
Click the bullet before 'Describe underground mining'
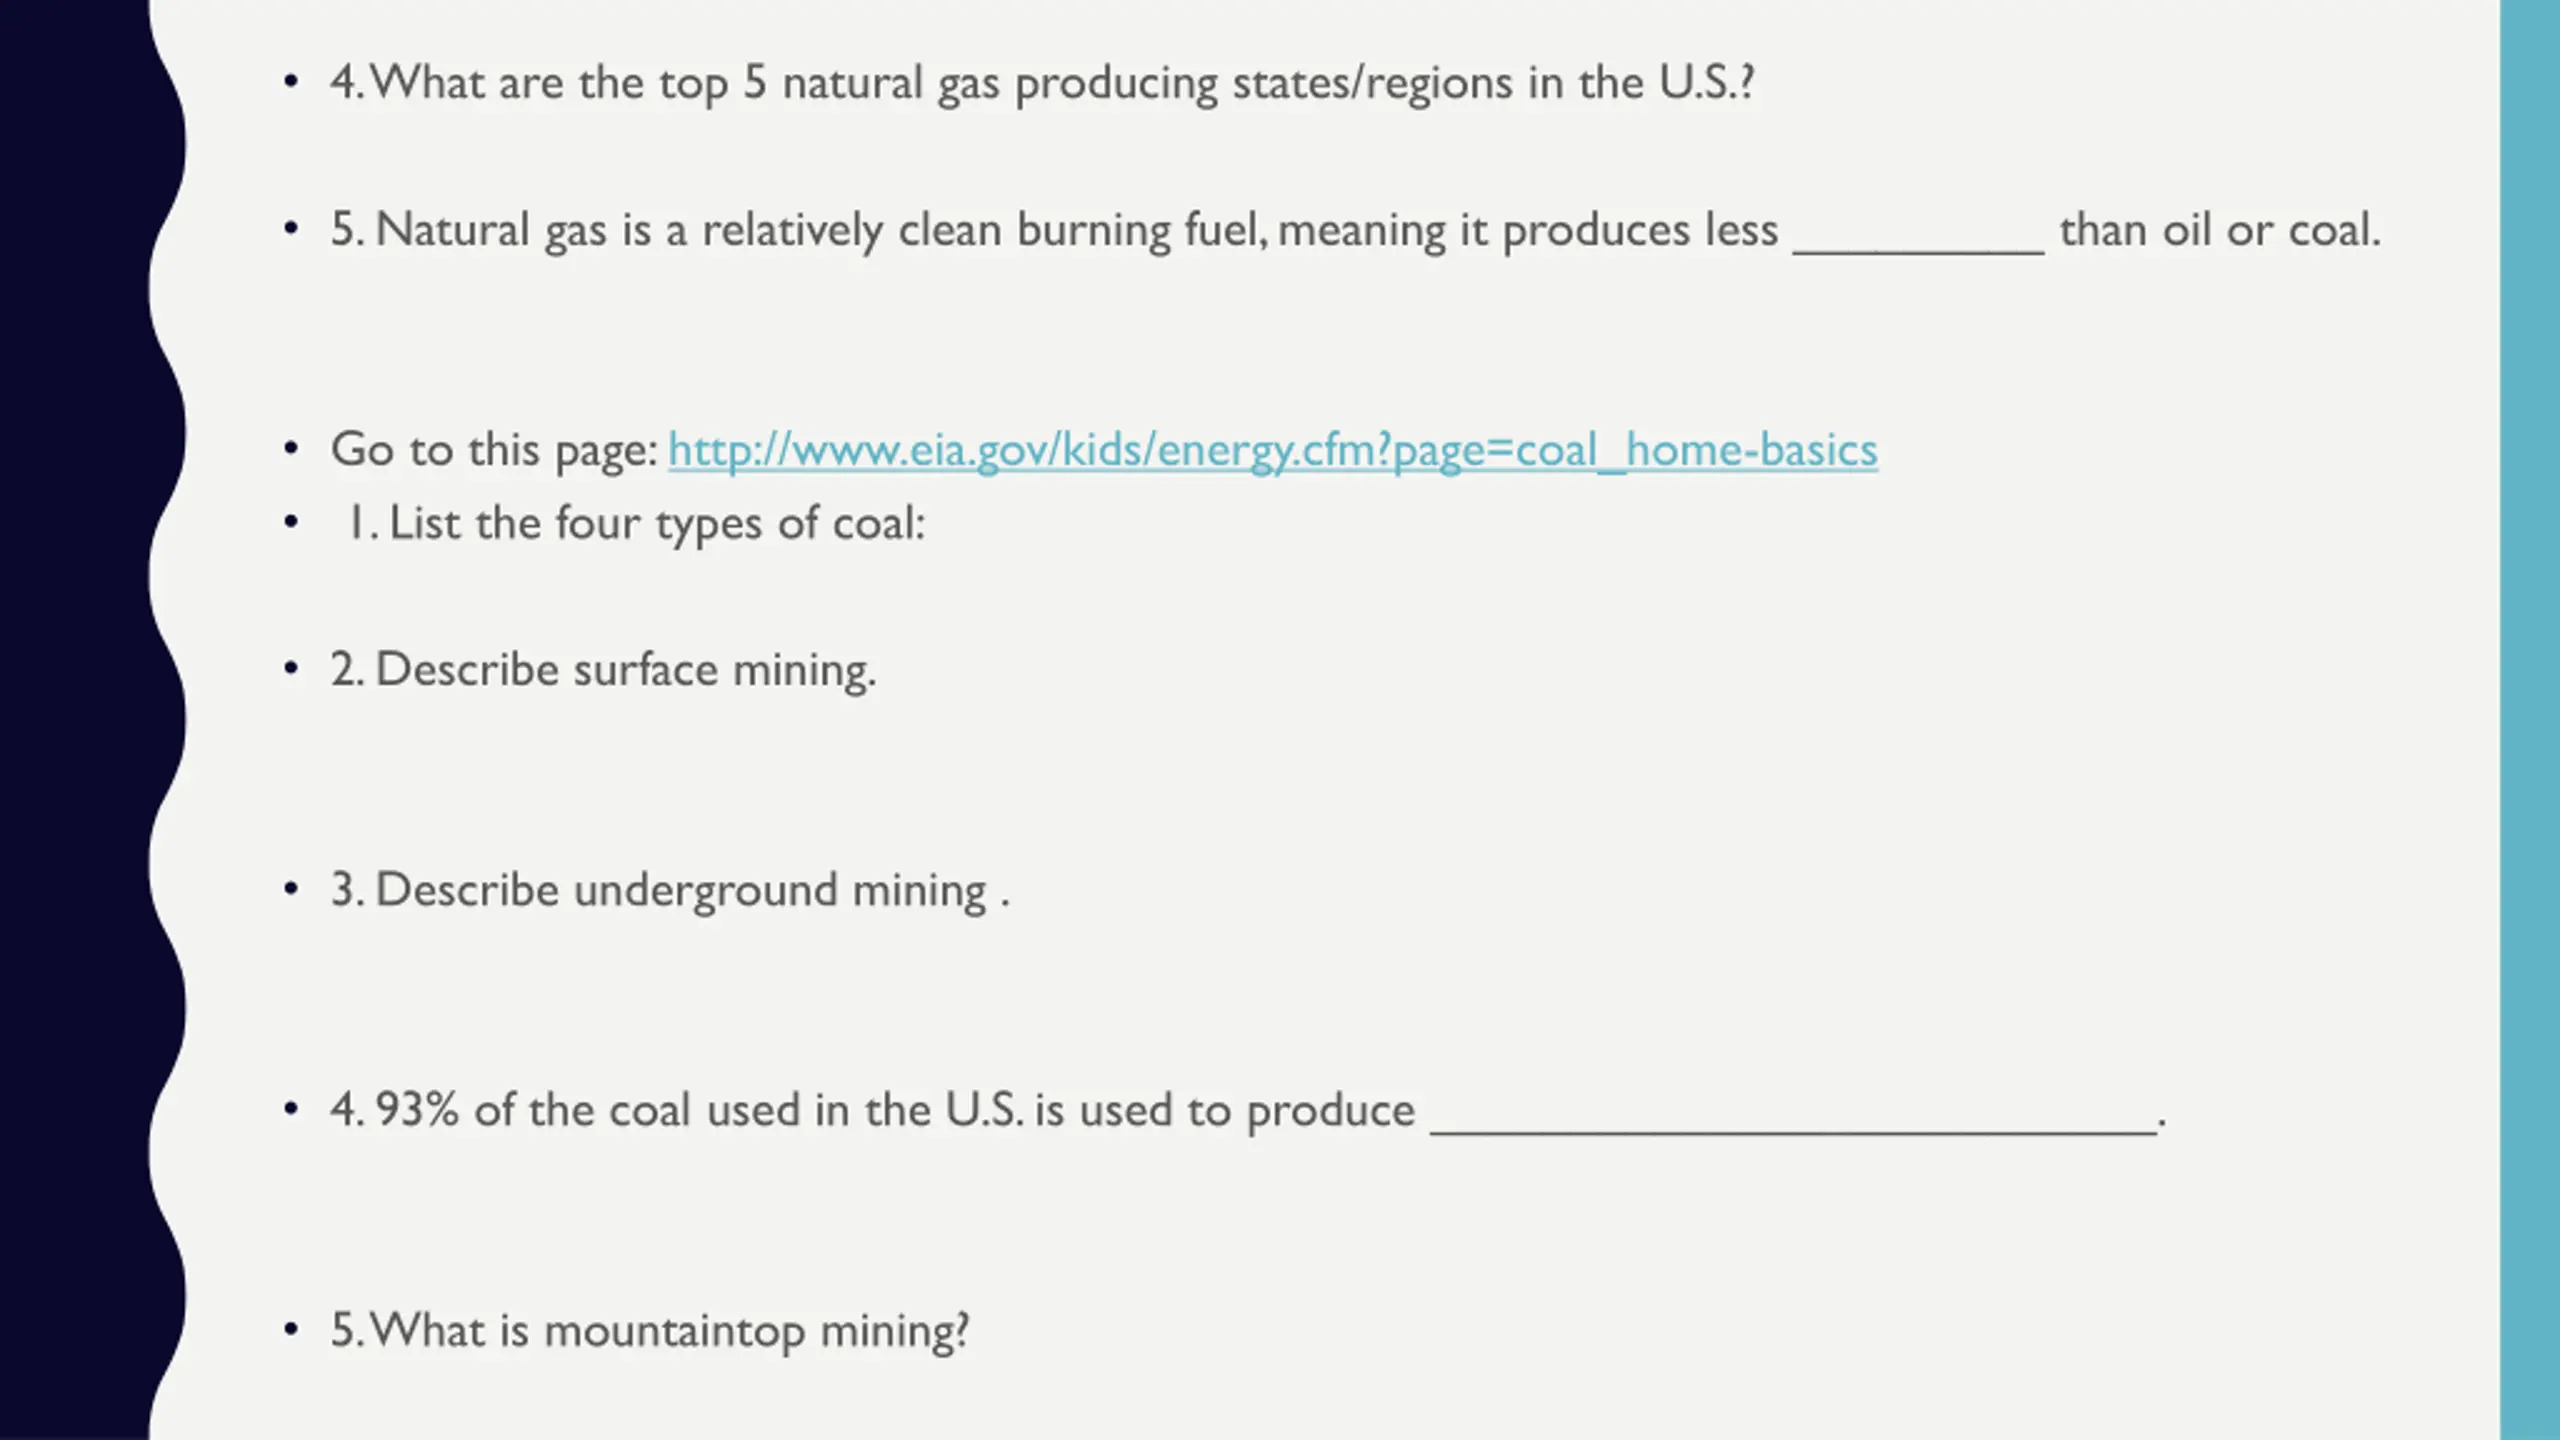(291, 888)
